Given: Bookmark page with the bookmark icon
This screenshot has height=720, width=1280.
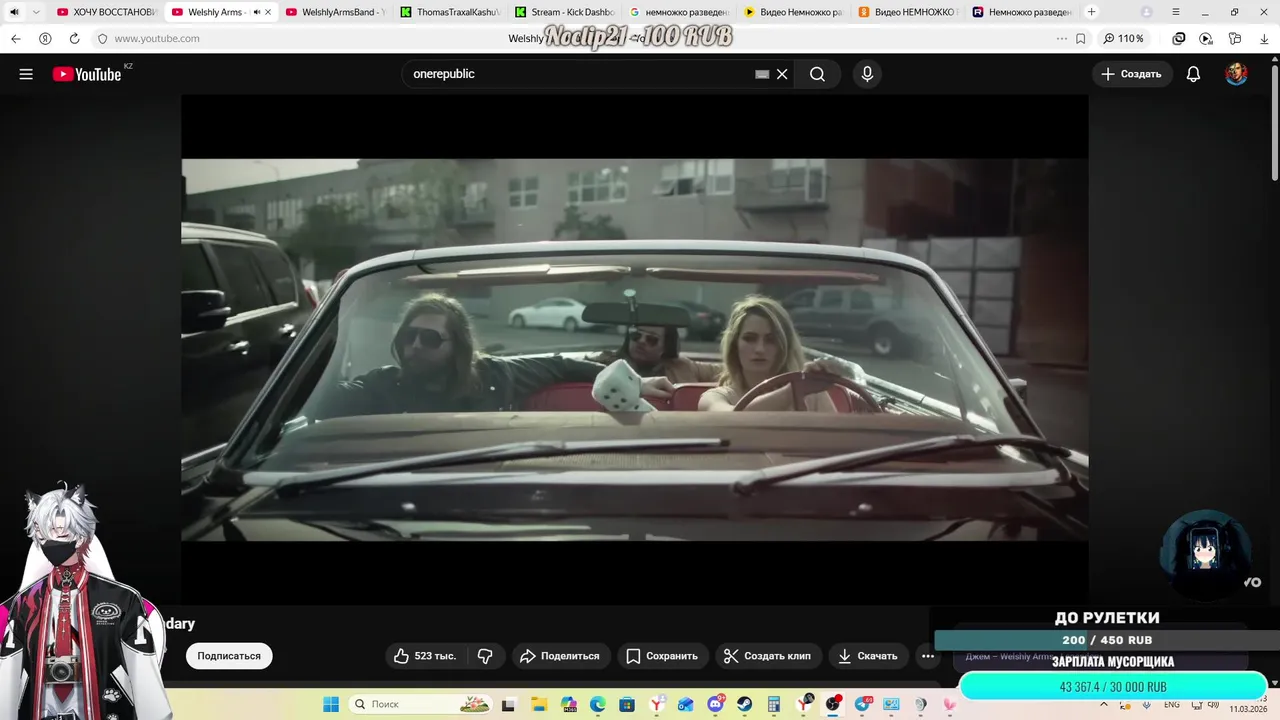Looking at the screenshot, I should 1081,38.
